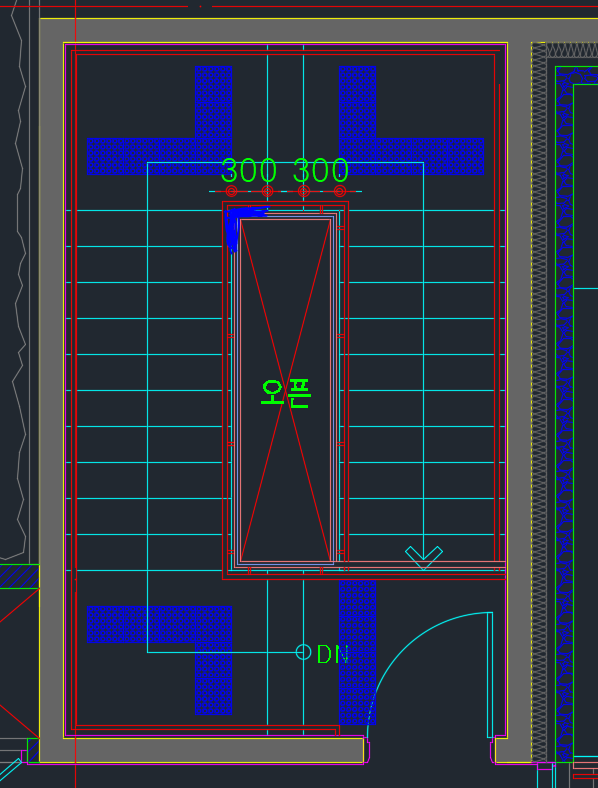The height and width of the screenshot is (788, 598).
Task: Select the blue hatched vertical bar near DN
Action: 357,652
